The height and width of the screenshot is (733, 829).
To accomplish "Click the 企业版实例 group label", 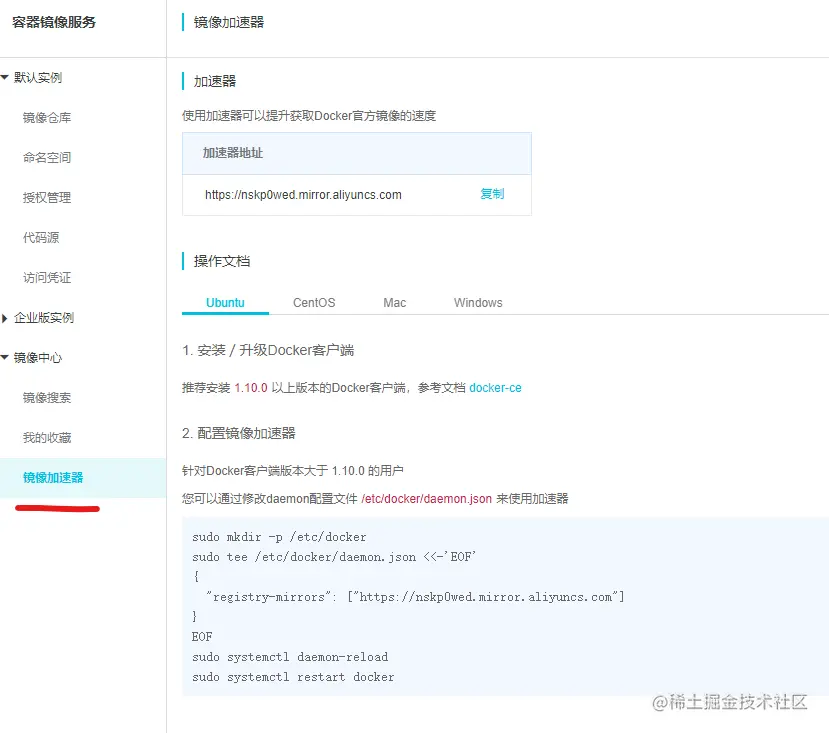I will [44, 318].
